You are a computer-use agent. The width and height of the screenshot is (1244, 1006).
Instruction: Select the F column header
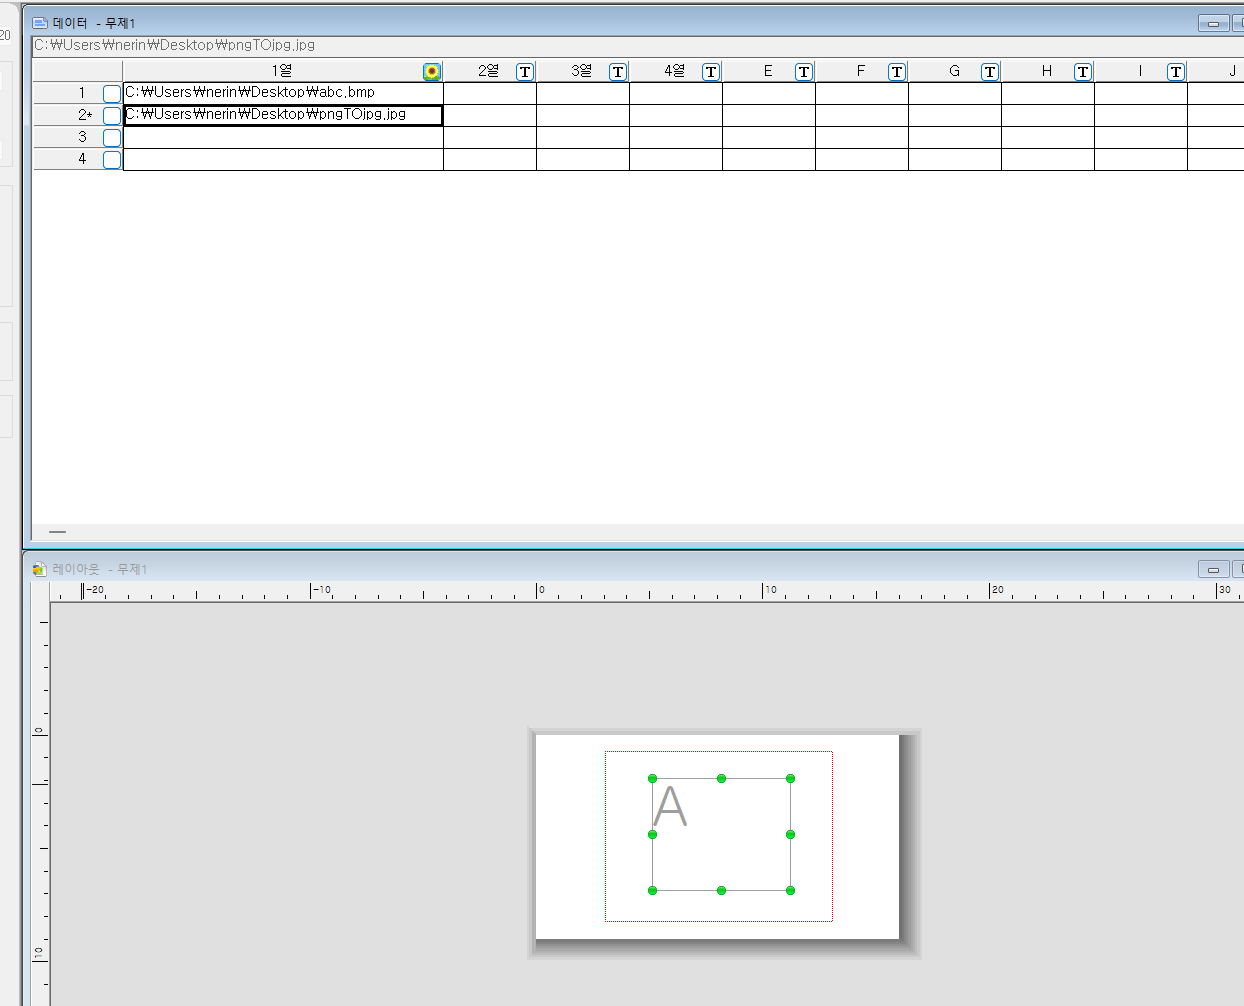[x=862, y=71]
